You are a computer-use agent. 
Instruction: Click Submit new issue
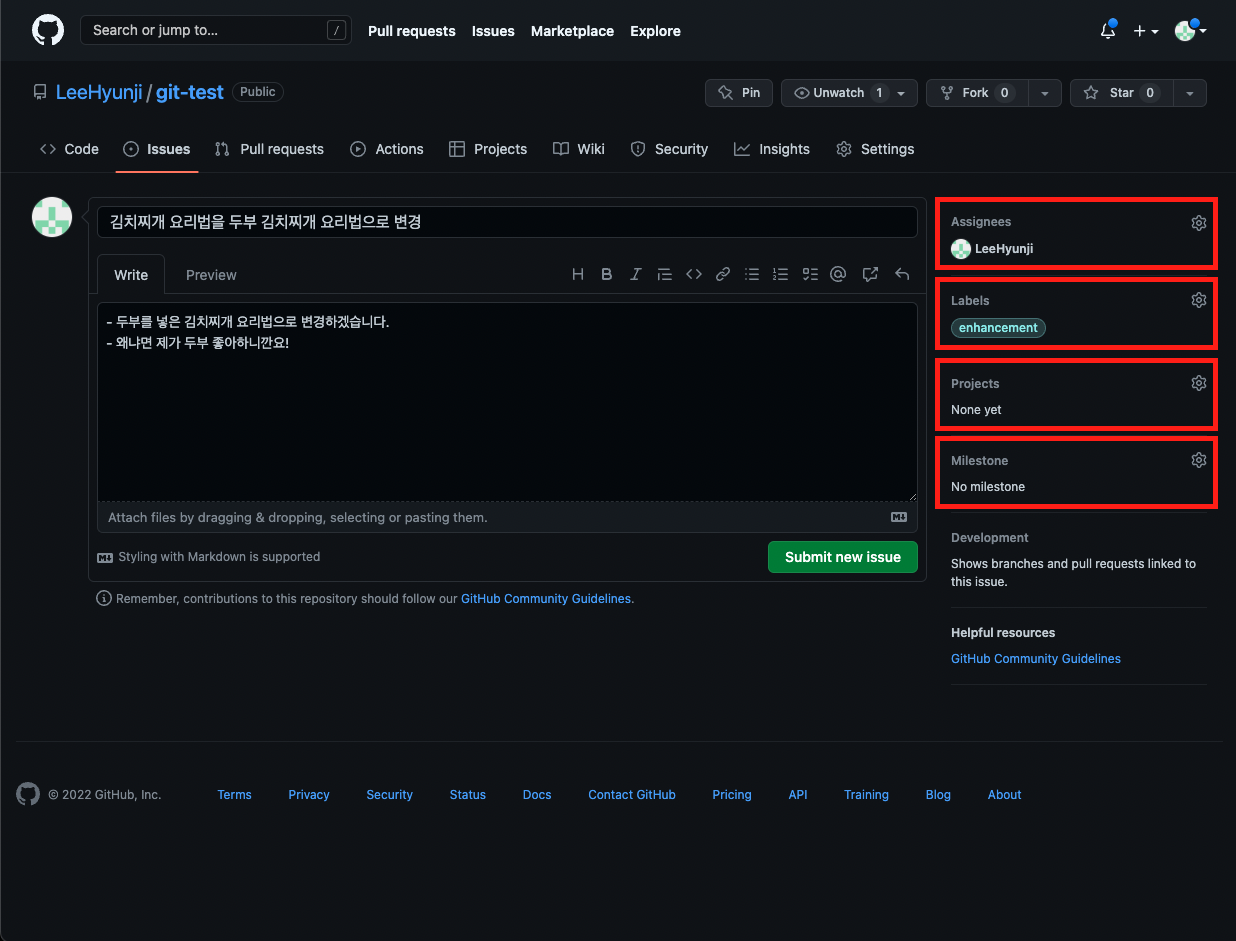tap(843, 557)
